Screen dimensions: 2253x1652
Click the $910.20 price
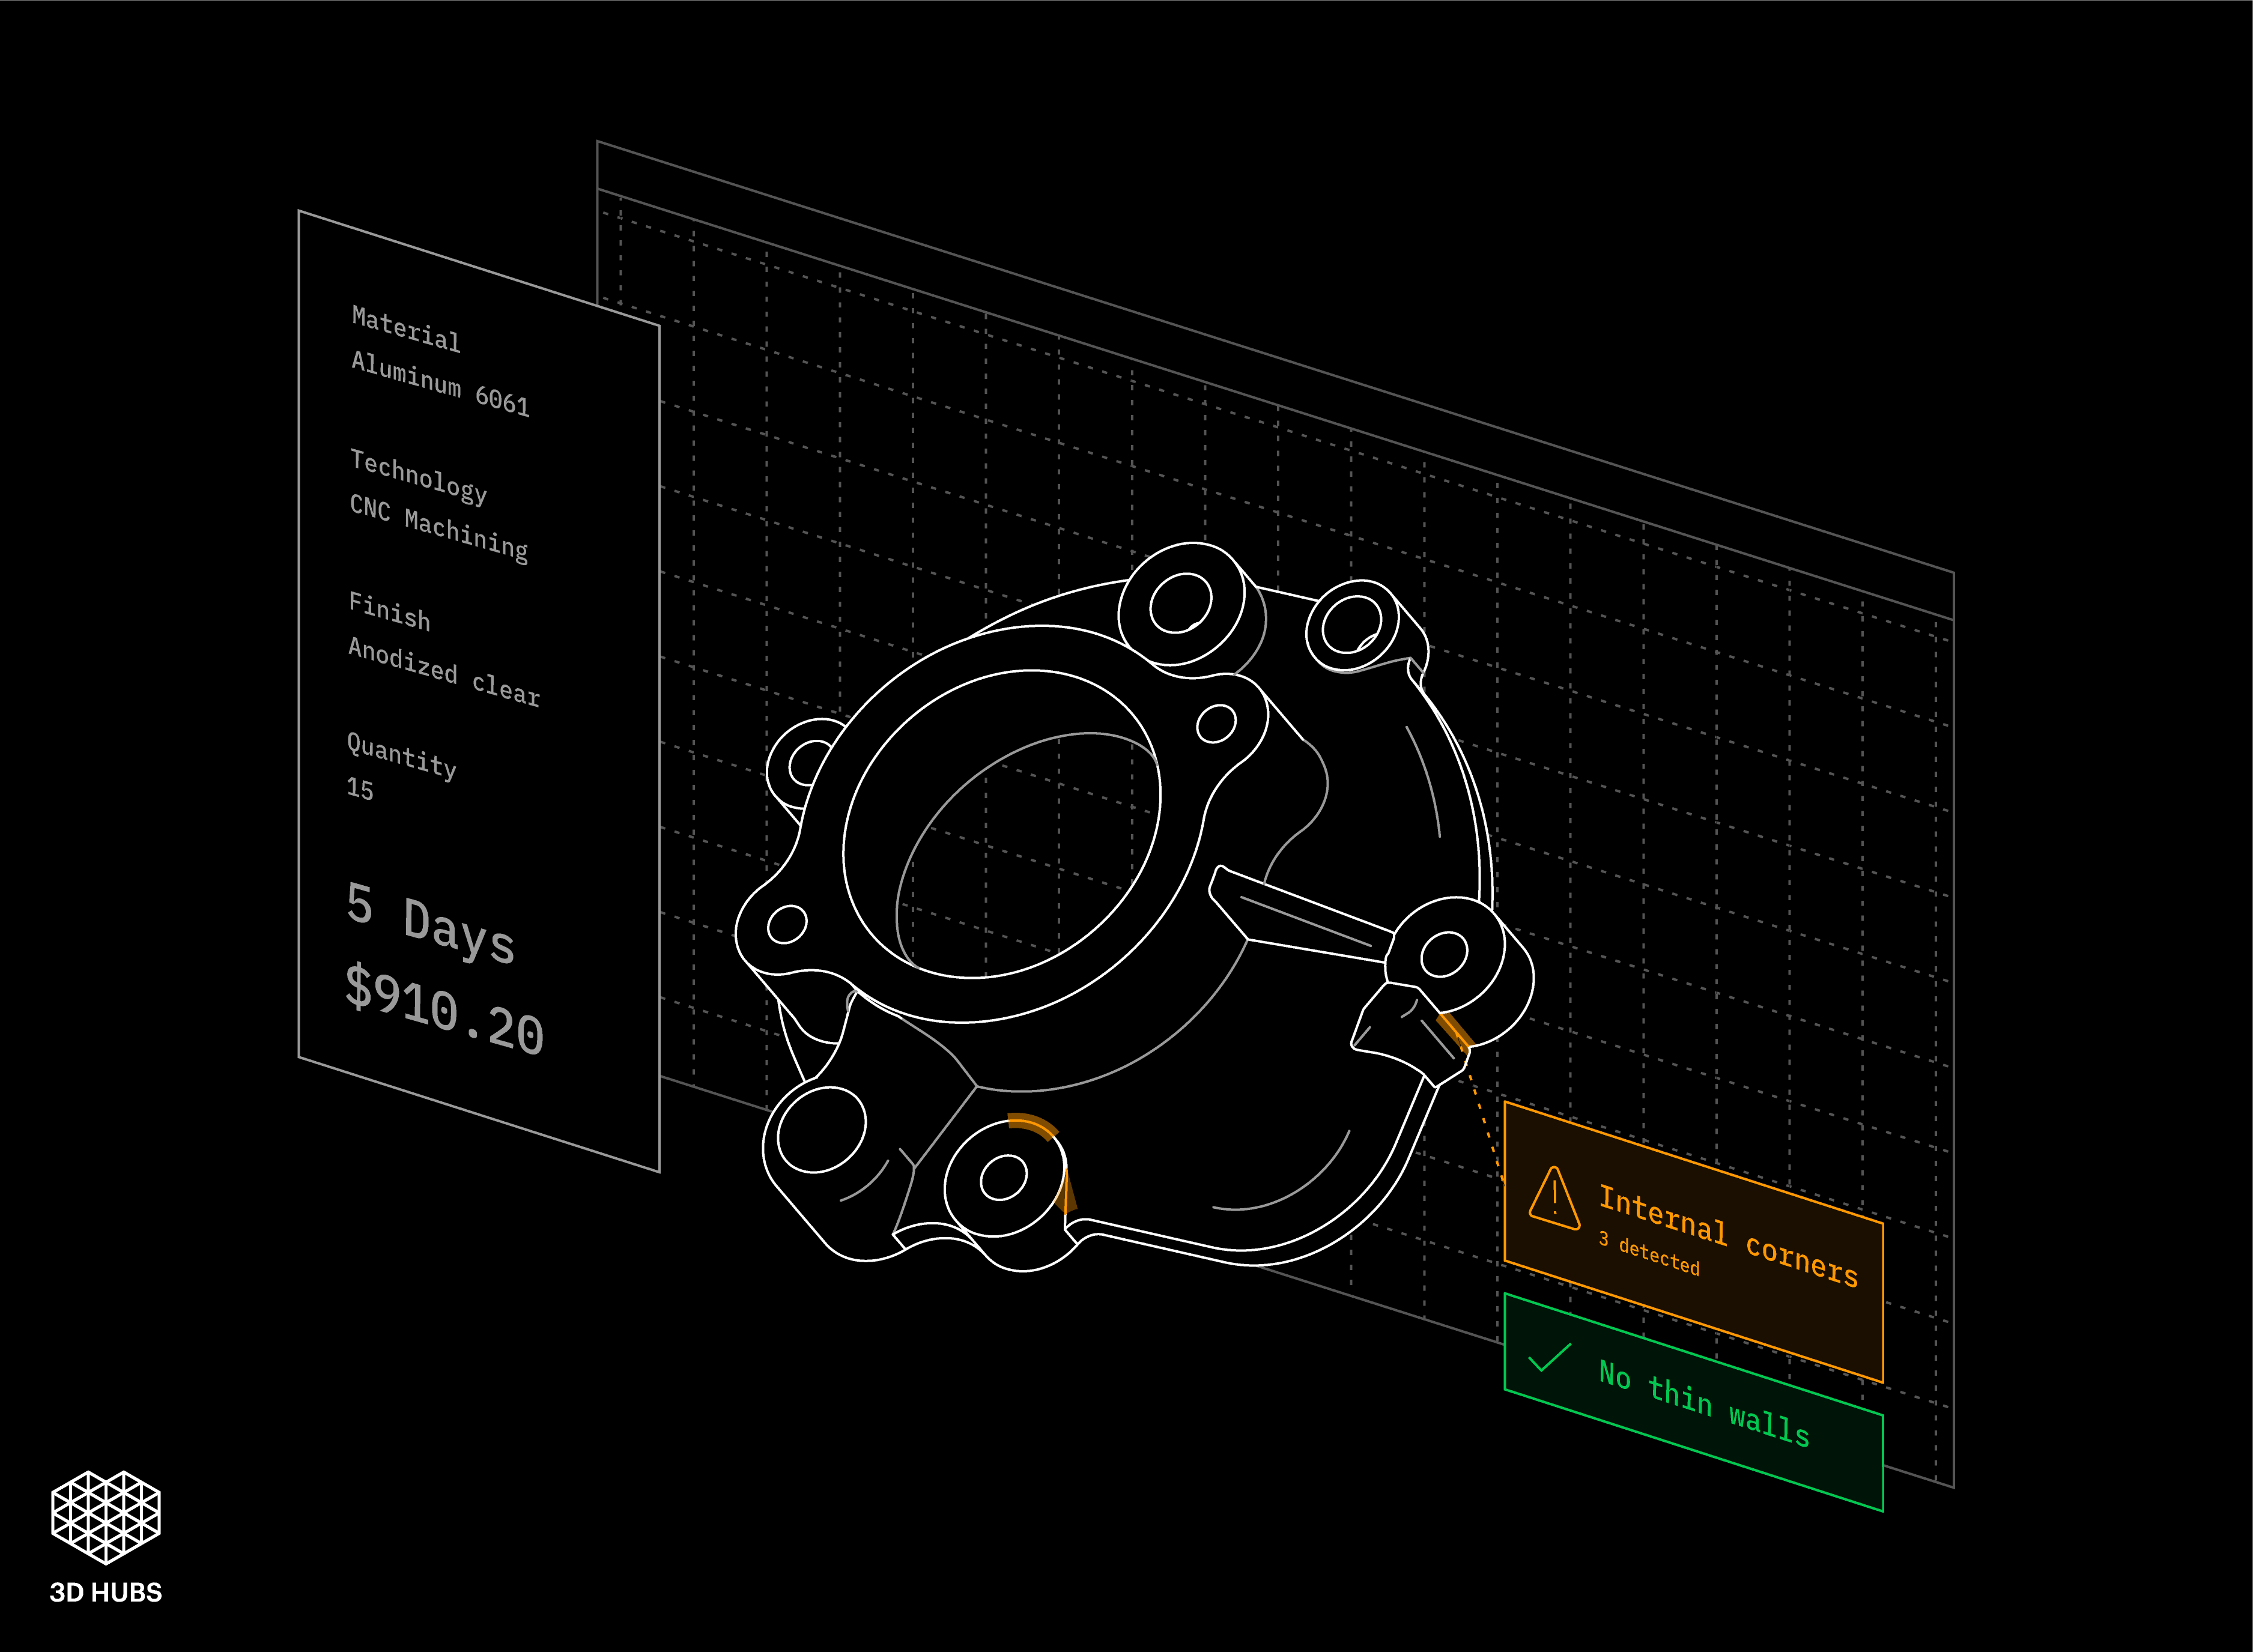click(444, 1010)
